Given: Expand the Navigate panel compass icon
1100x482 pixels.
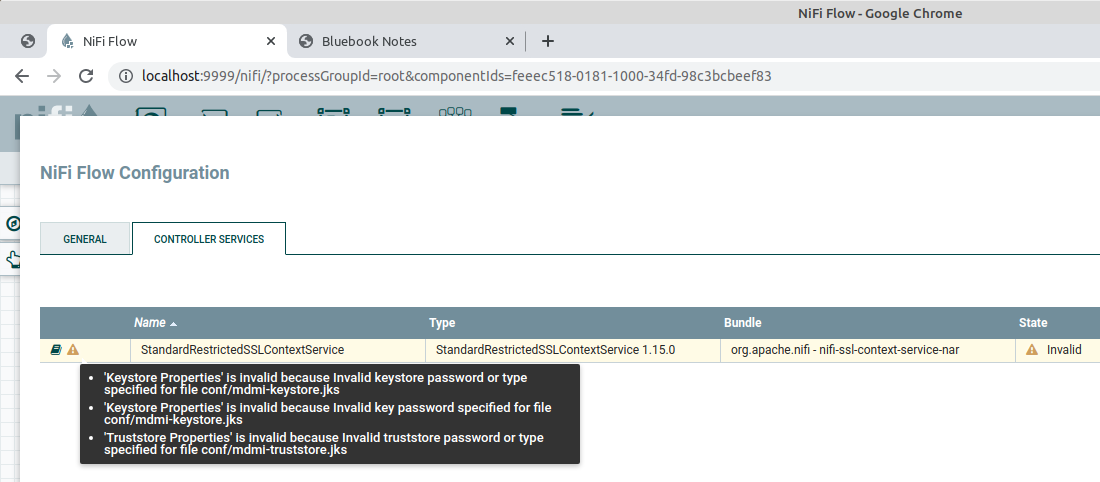Looking at the screenshot, I should (13, 224).
